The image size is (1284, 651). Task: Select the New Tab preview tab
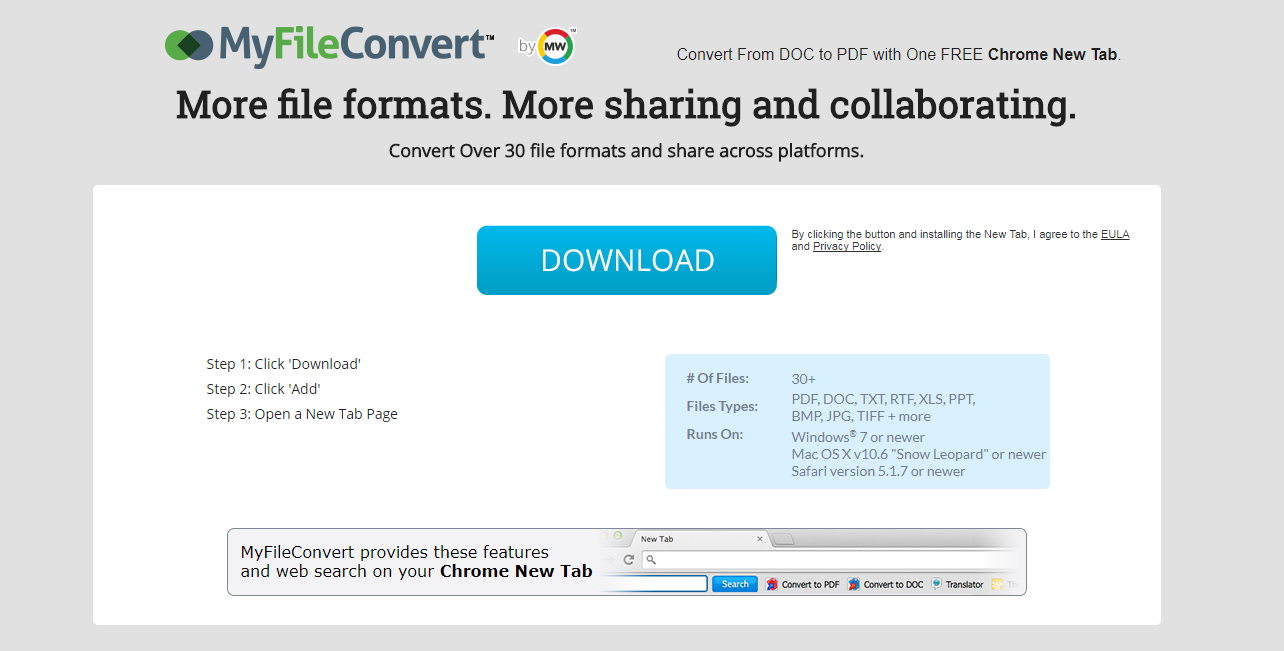point(700,539)
